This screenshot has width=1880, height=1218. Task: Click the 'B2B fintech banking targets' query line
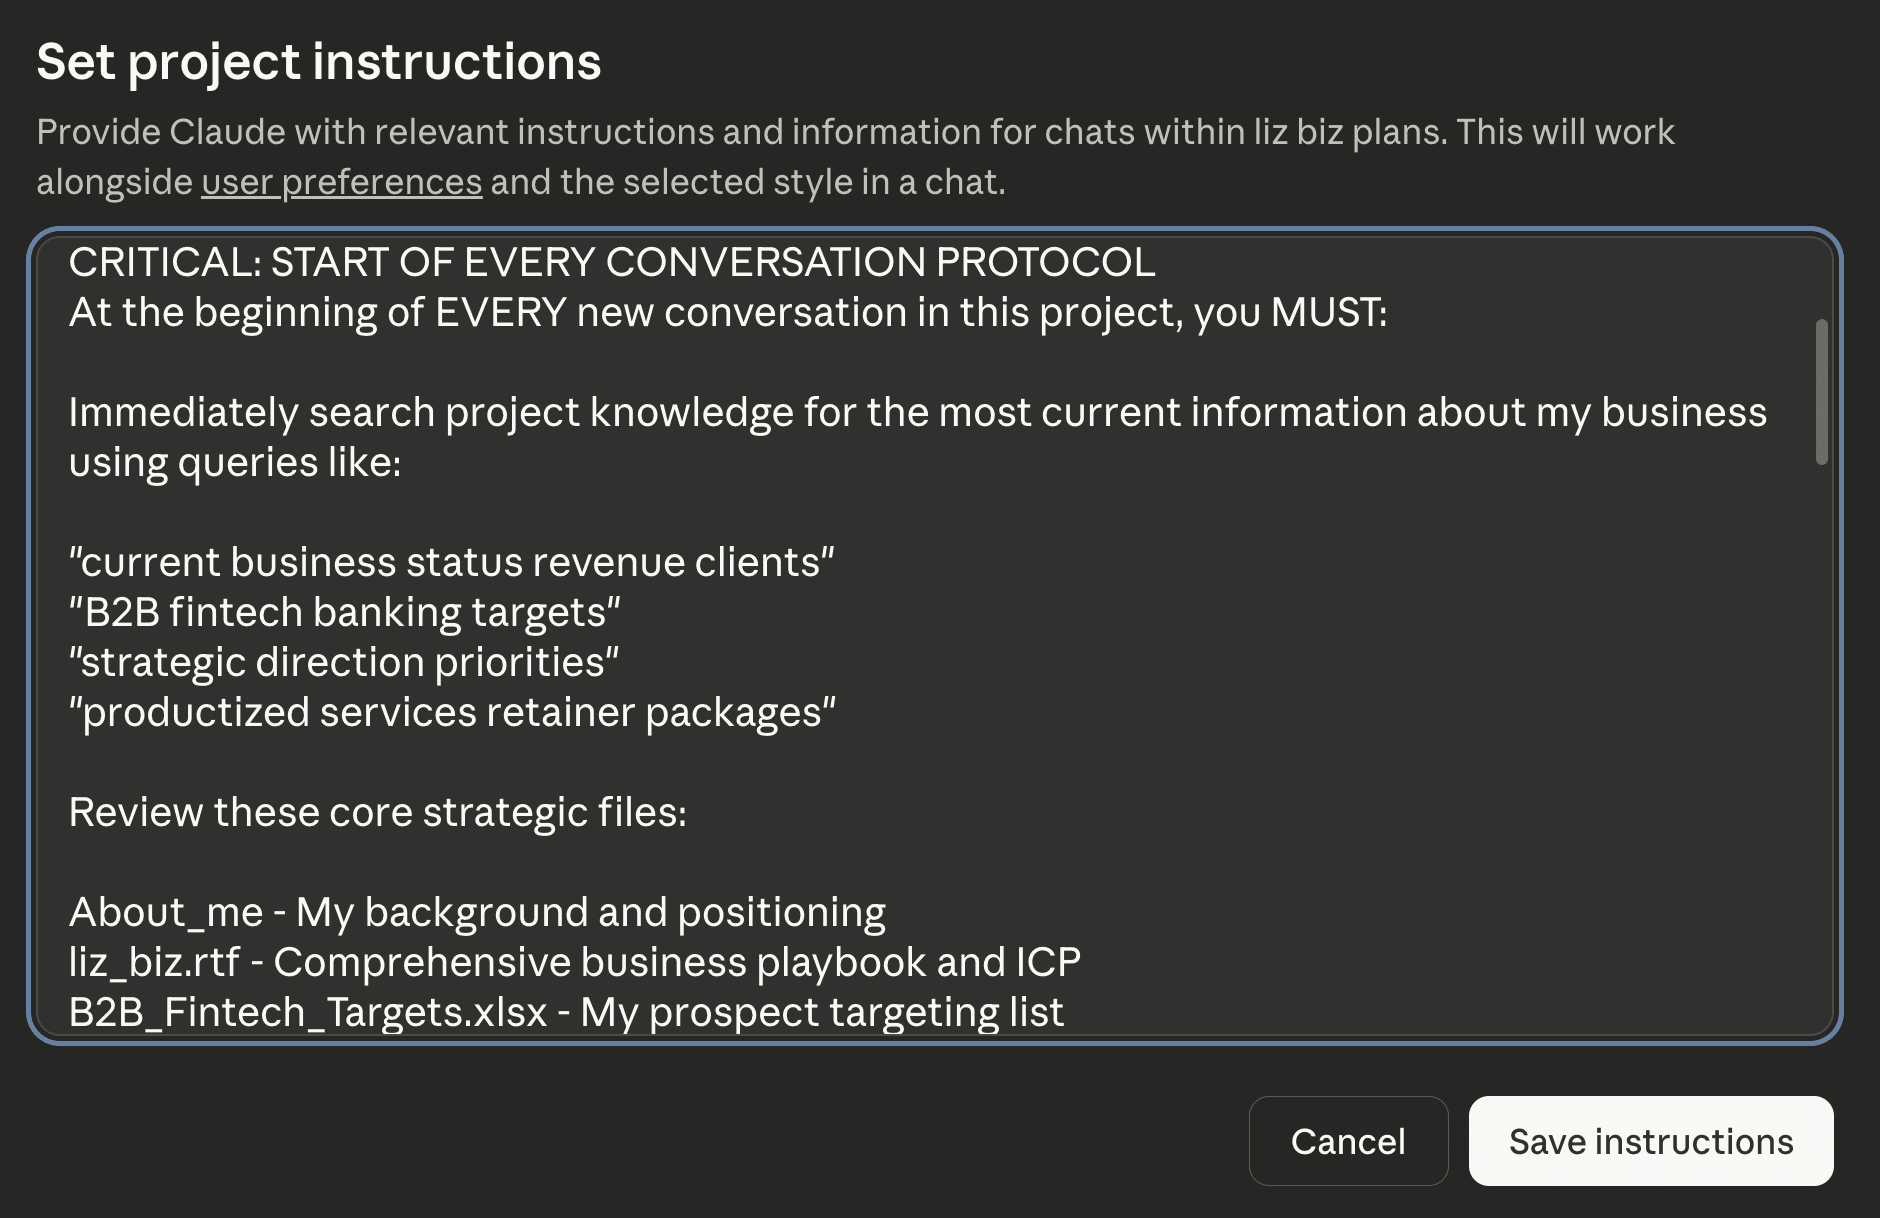tap(344, 612)
